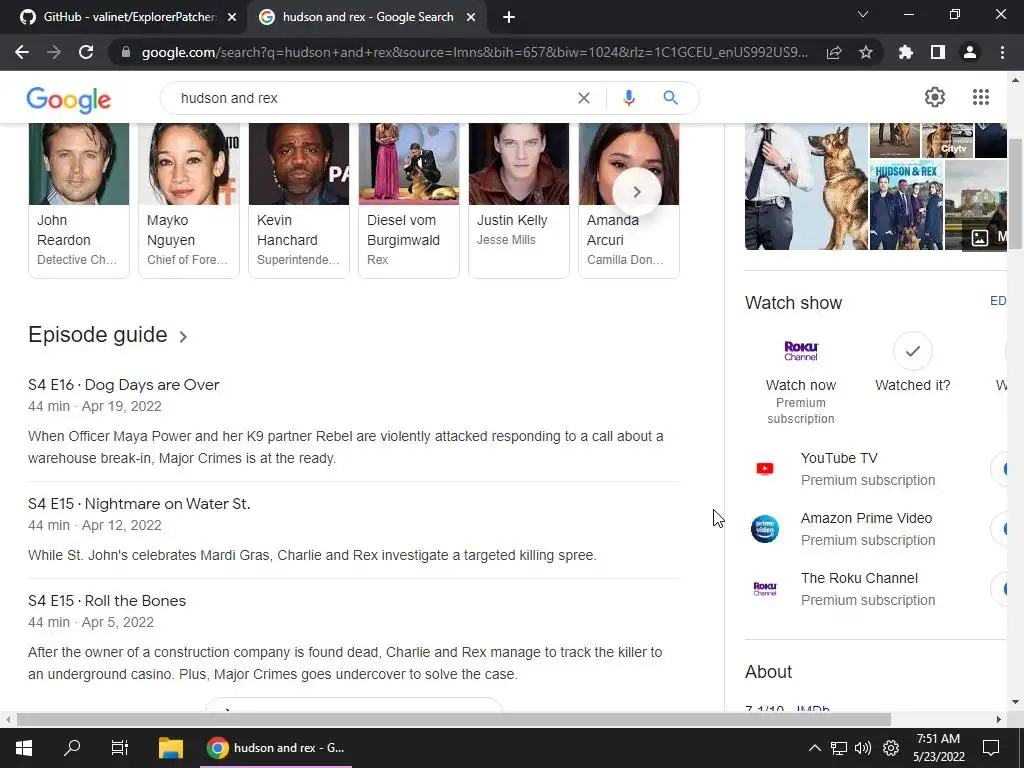Close the GitHub ExplorerPatcher tab
The height and width of the screenshot is (768, 1024).
pyautogui.click(x=232, y=17)
